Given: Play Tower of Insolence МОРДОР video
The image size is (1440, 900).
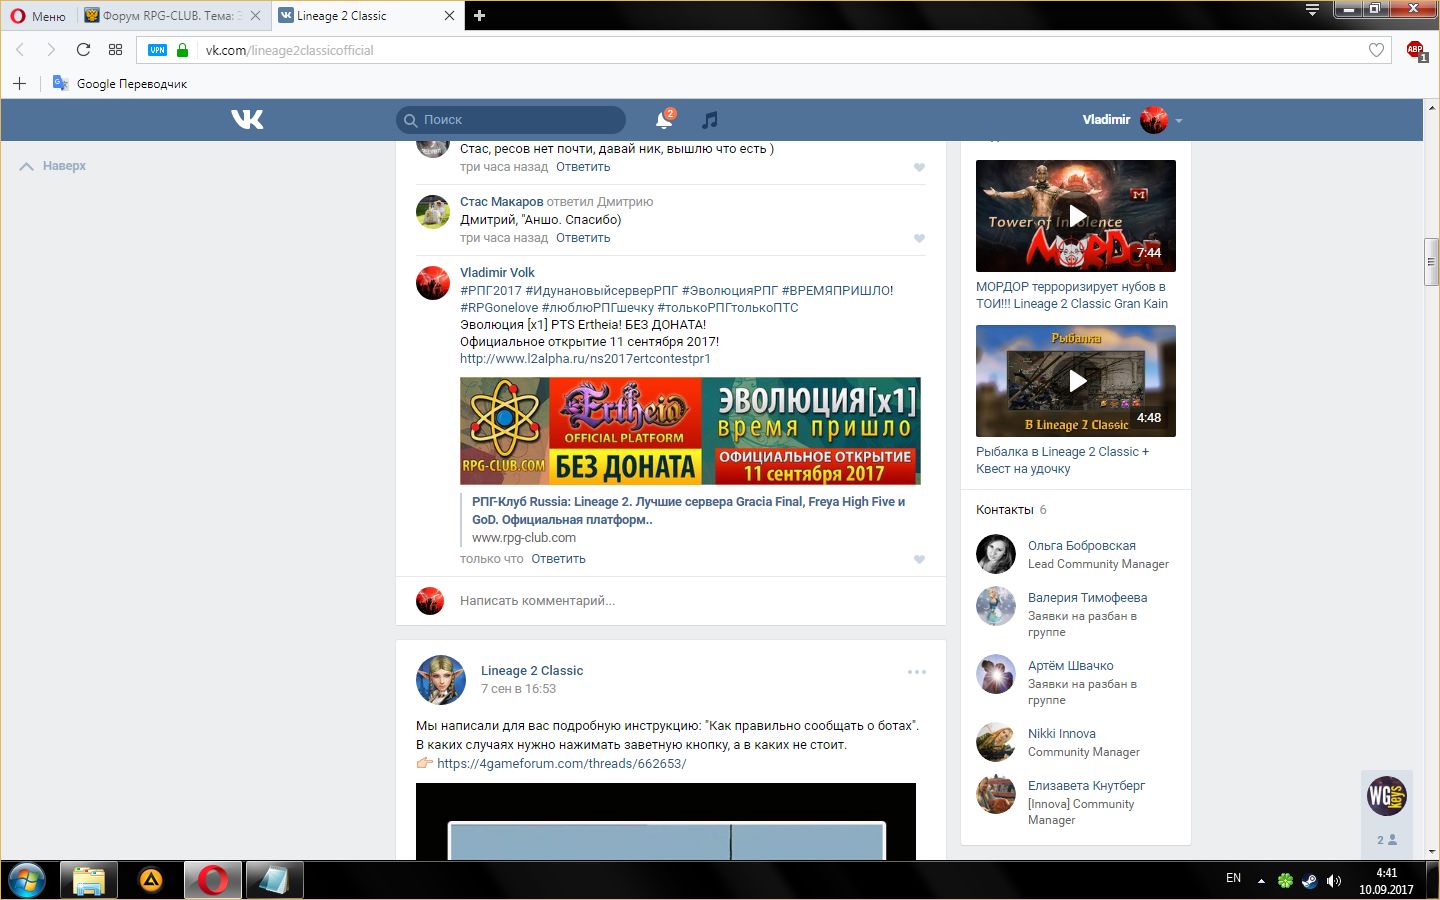Looking at the screenshot, I should (x=1076, y=216).
